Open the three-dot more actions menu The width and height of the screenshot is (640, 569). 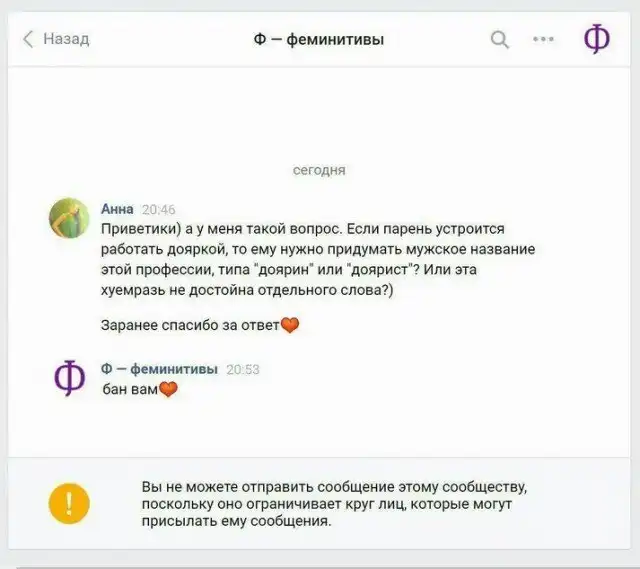point(543,39)
